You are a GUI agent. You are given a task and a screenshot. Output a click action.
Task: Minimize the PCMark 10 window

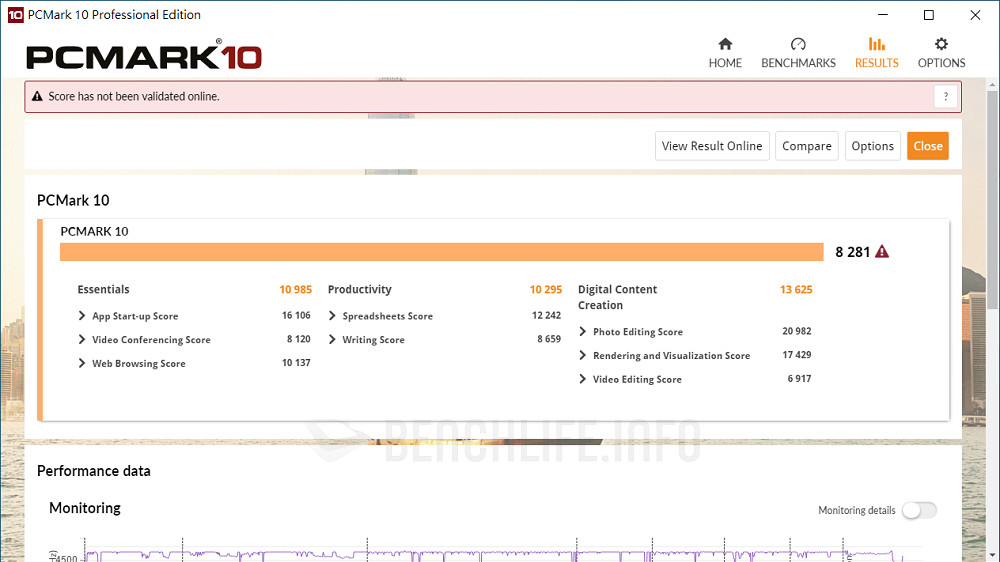[883, 15]
